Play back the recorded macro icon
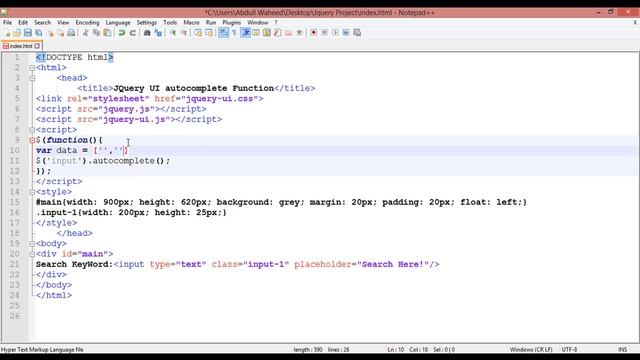 335,33
